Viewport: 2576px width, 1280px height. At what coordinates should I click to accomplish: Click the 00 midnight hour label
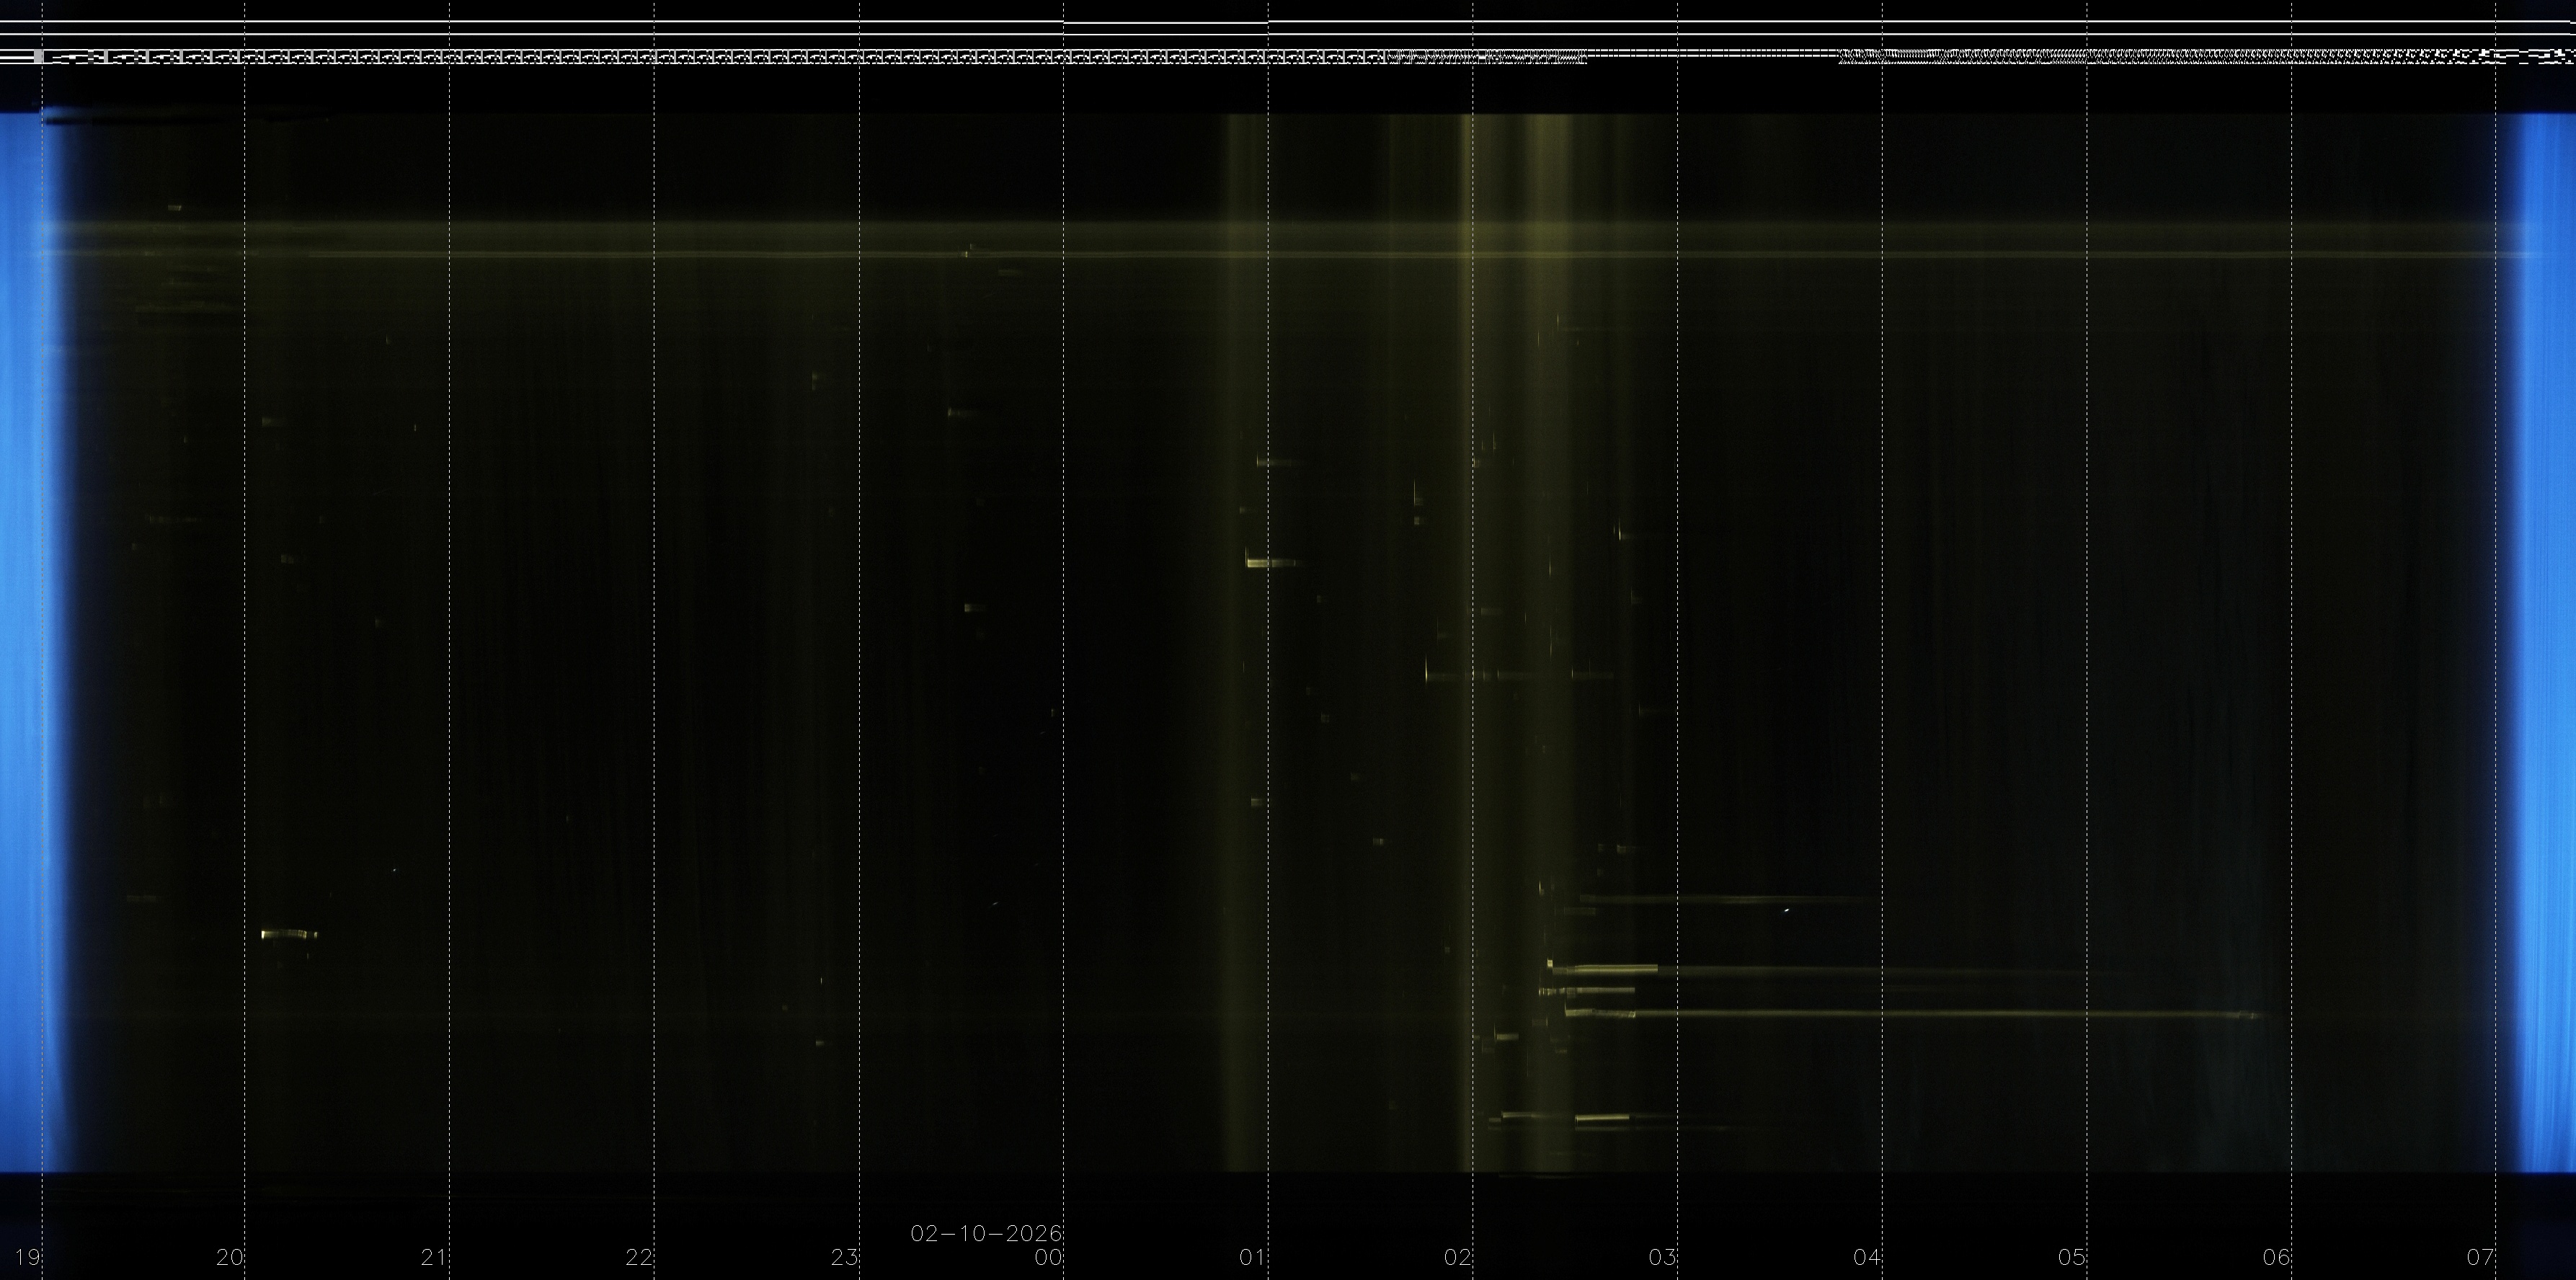tap(1048, 1257)
